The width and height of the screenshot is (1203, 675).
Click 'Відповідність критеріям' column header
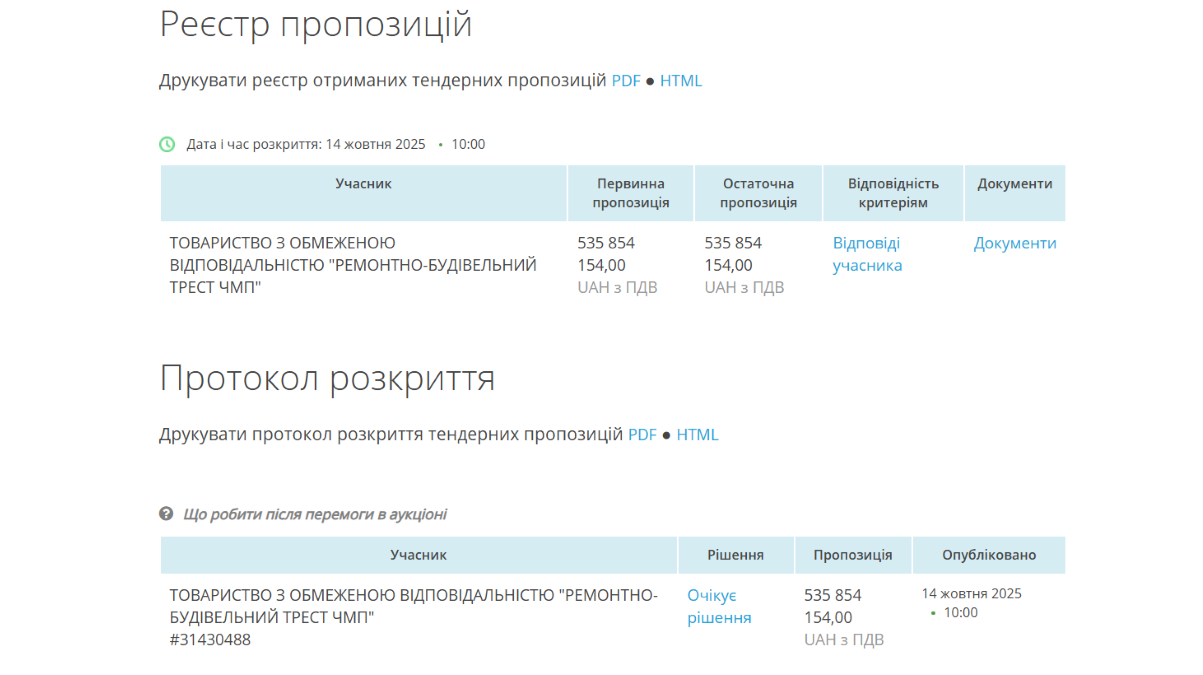893,193
